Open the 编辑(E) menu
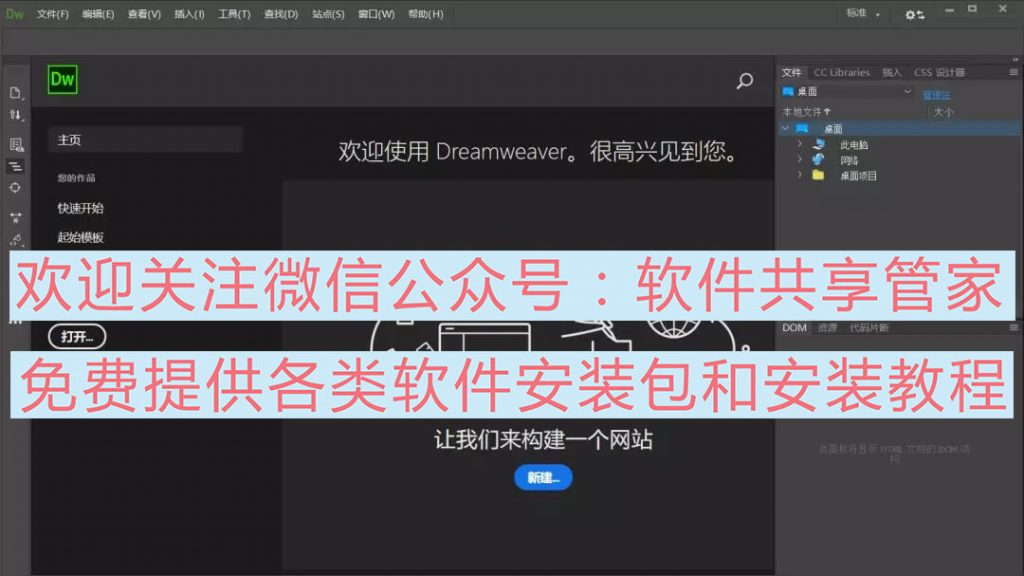The width and height of the screenshot is (1024, 576). click(98, 14)
